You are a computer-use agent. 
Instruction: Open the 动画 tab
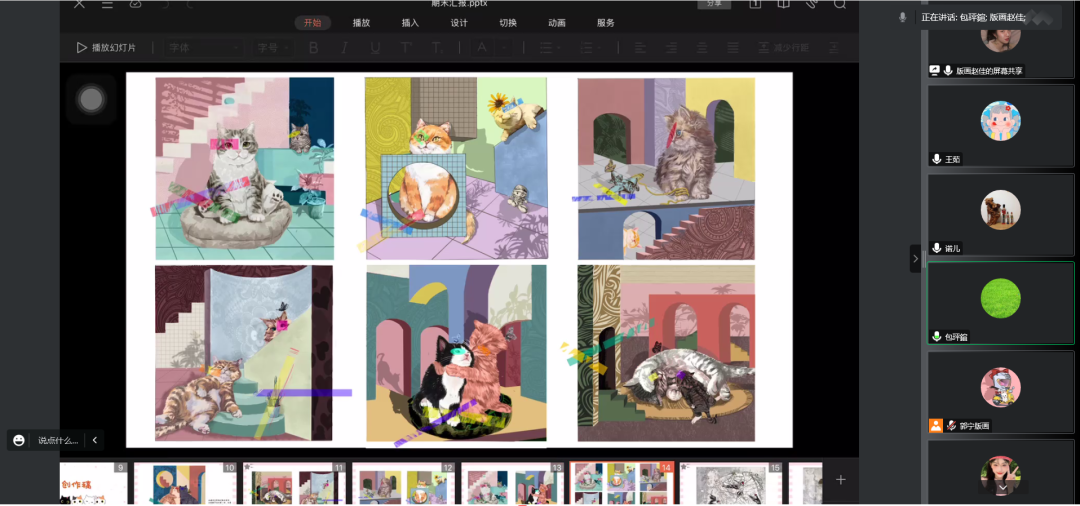click(557, 23)
